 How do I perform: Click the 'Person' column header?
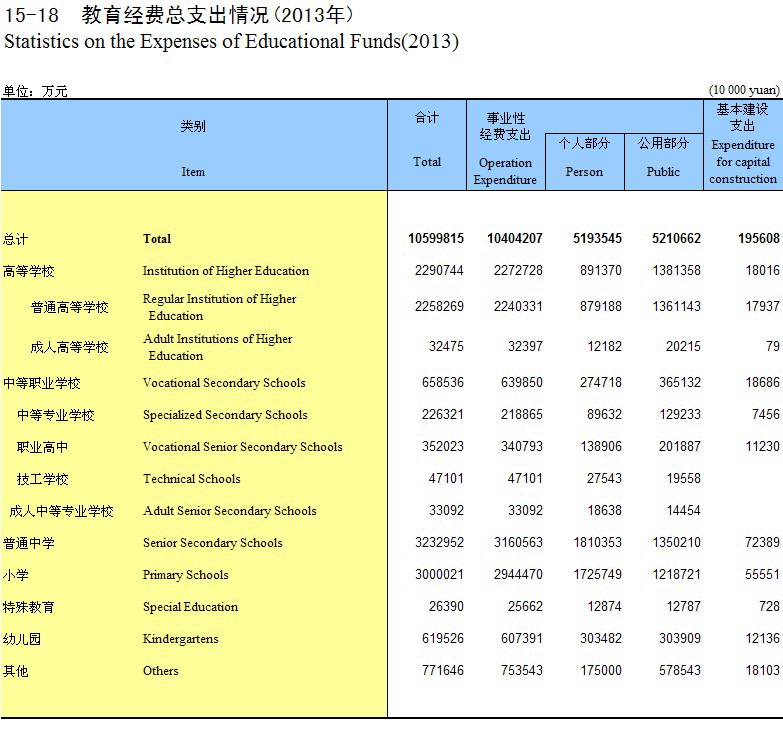tap(584, 172)
